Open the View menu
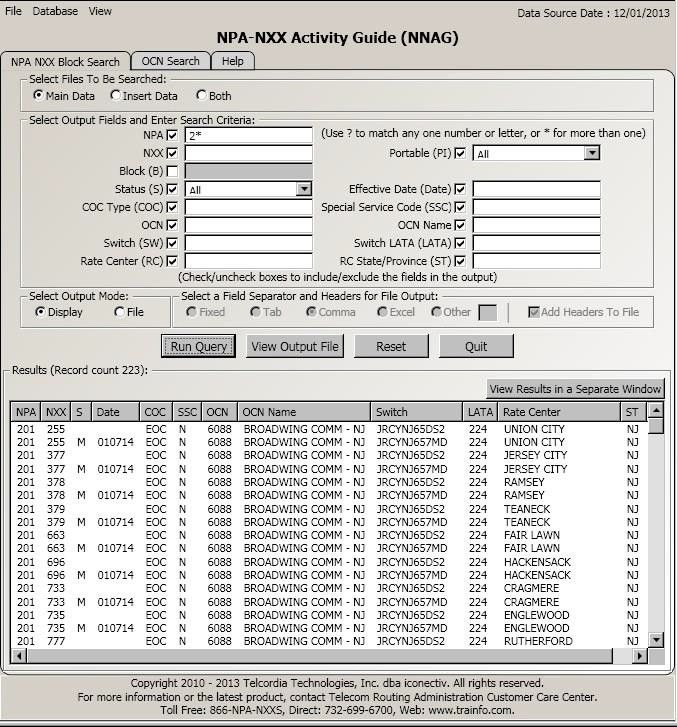Viewport: 677px width, 727px height. (x=100, y=11)
